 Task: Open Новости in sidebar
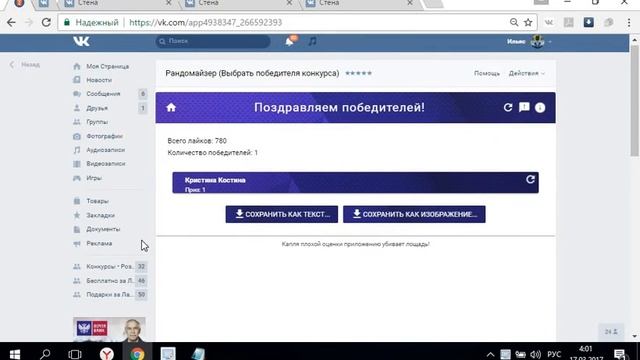(x=99, y=80)
